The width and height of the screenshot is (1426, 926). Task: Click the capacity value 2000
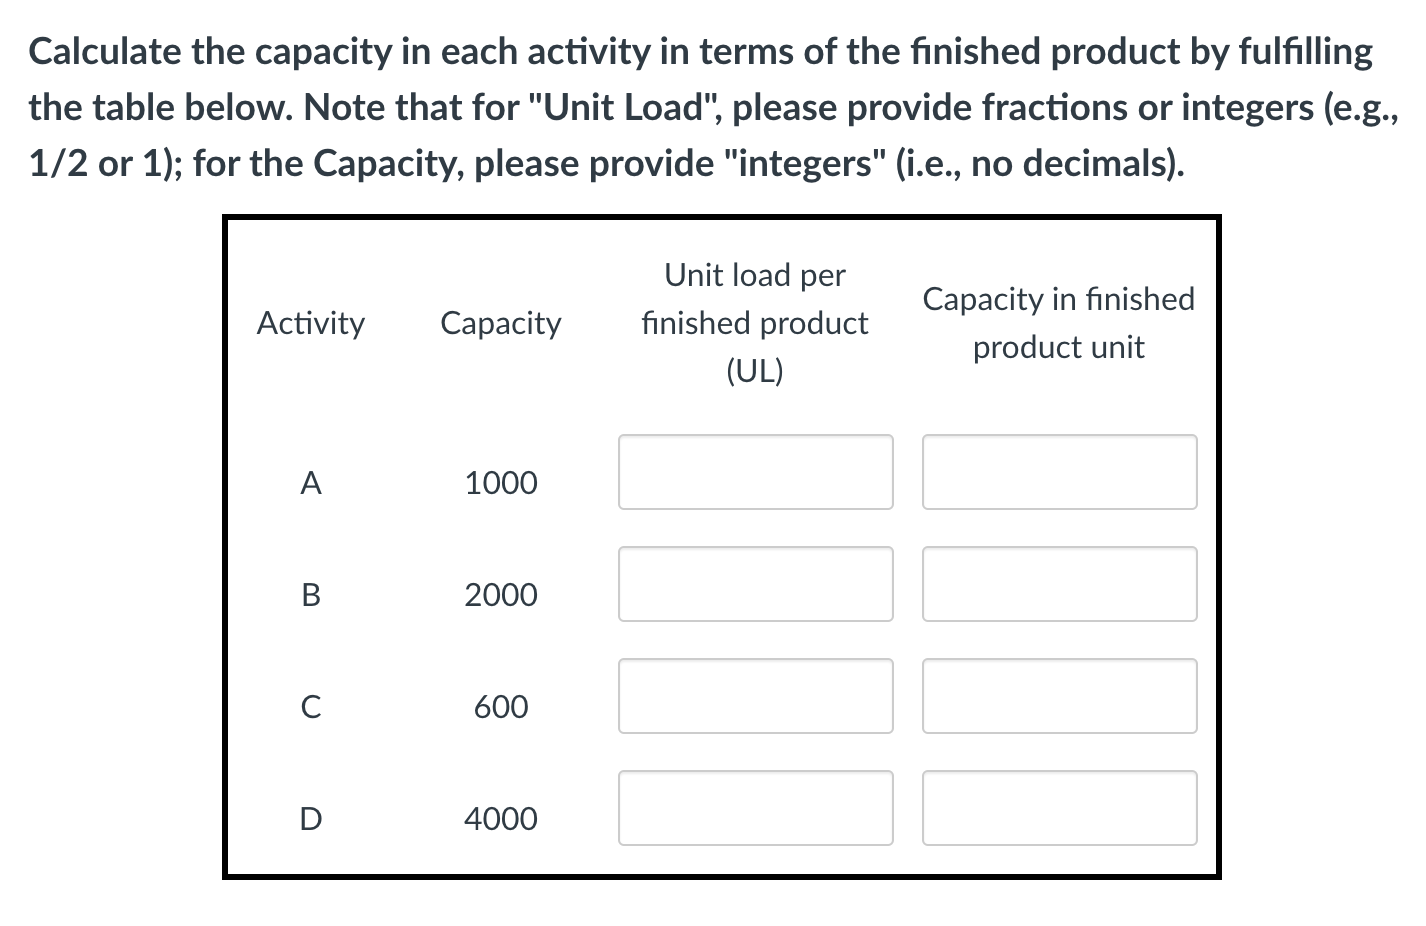500,594
